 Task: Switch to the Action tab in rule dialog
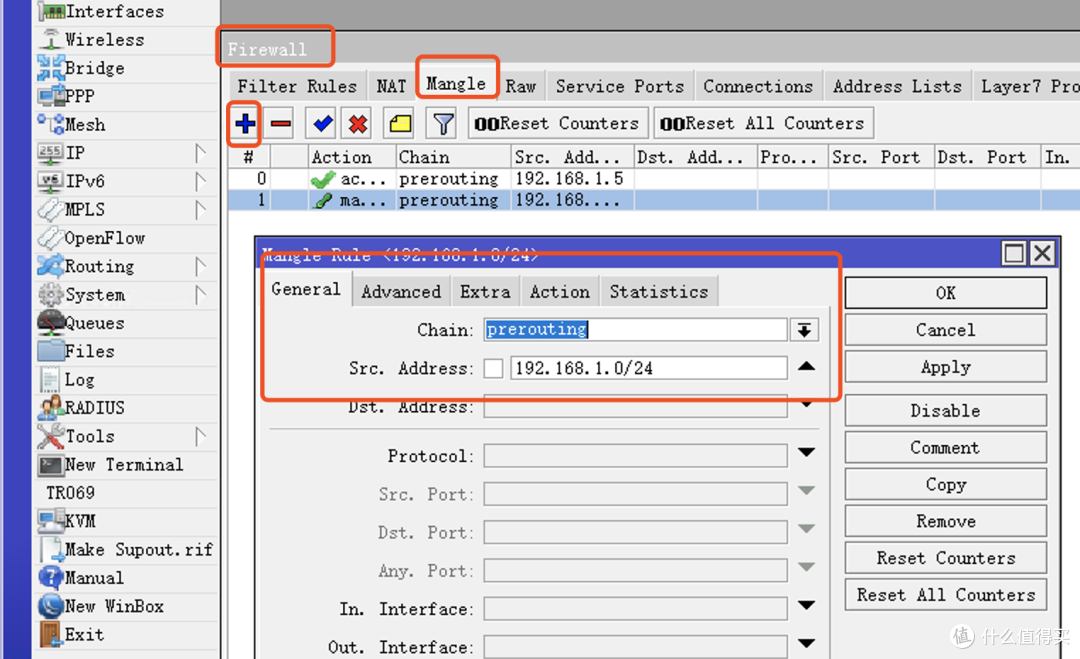point(559,291)
